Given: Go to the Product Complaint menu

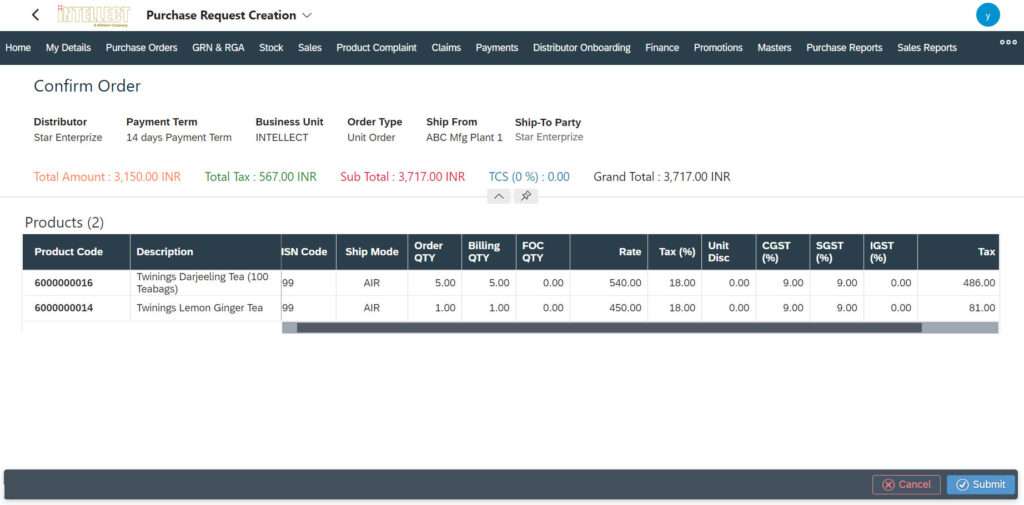Looking at the screenshot, I should click(376, 47).
